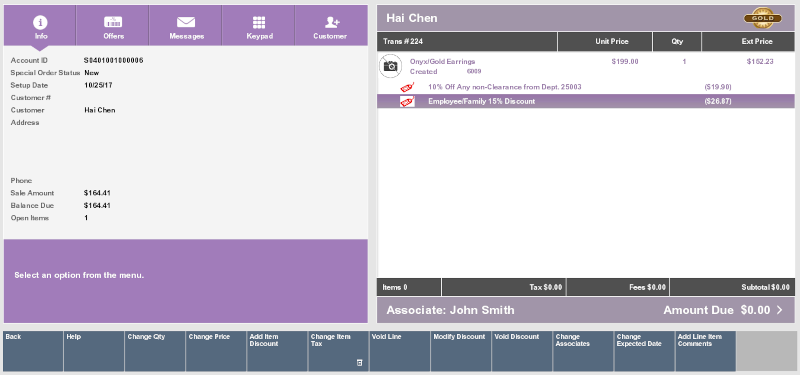Click the ($19.90) discount amount
Screen dimensions: 800x375
click(718, 87)
